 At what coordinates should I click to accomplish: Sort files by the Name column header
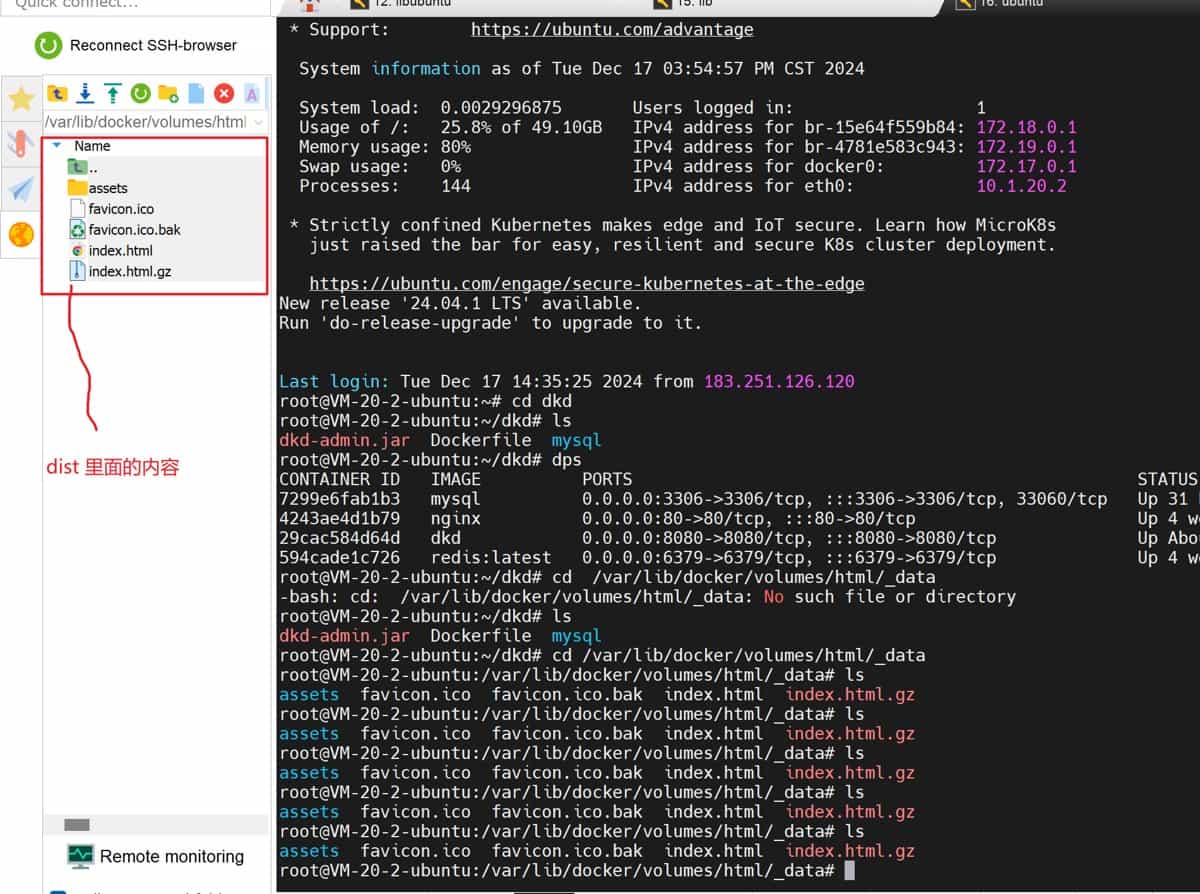[x=92, y=146]
